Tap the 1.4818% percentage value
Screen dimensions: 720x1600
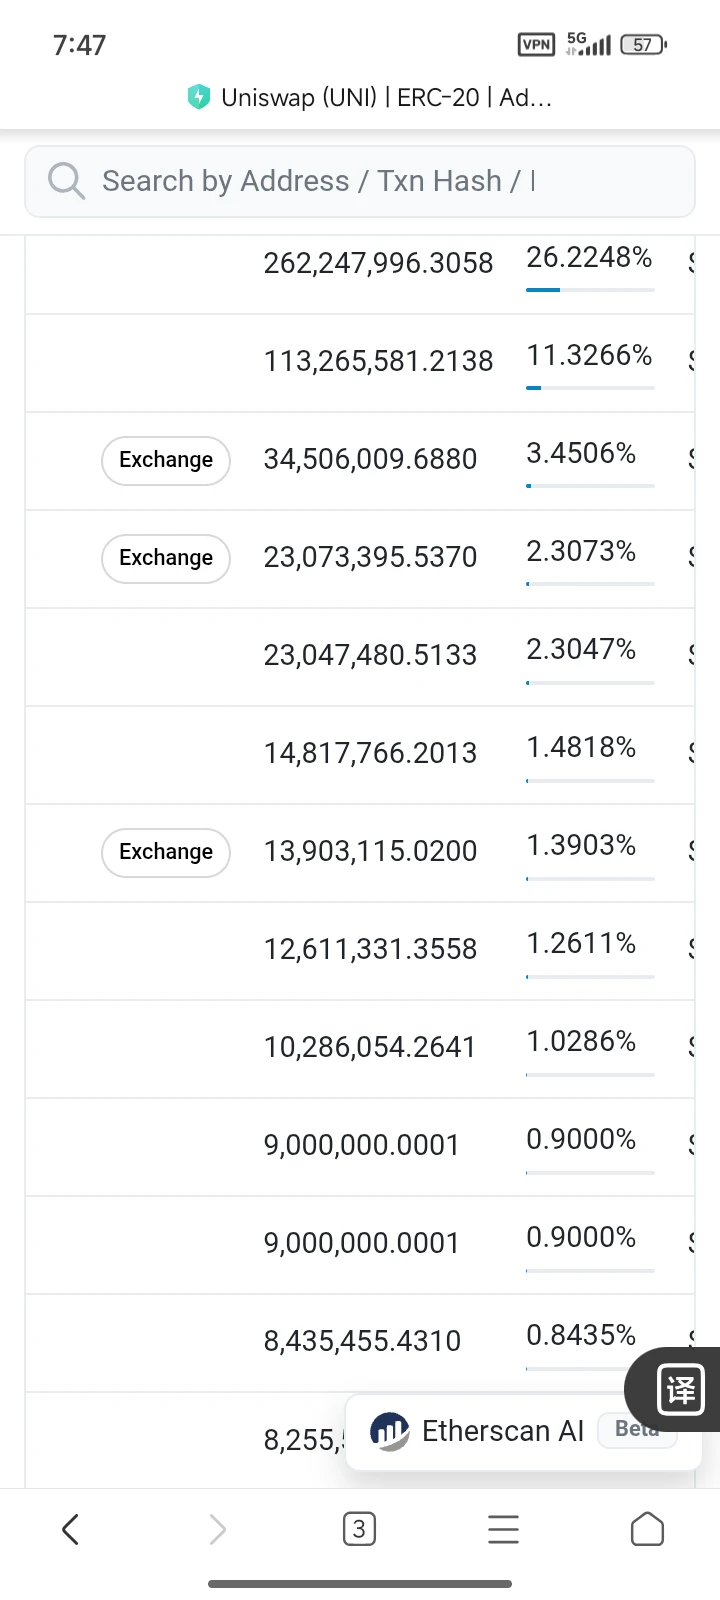581,747
